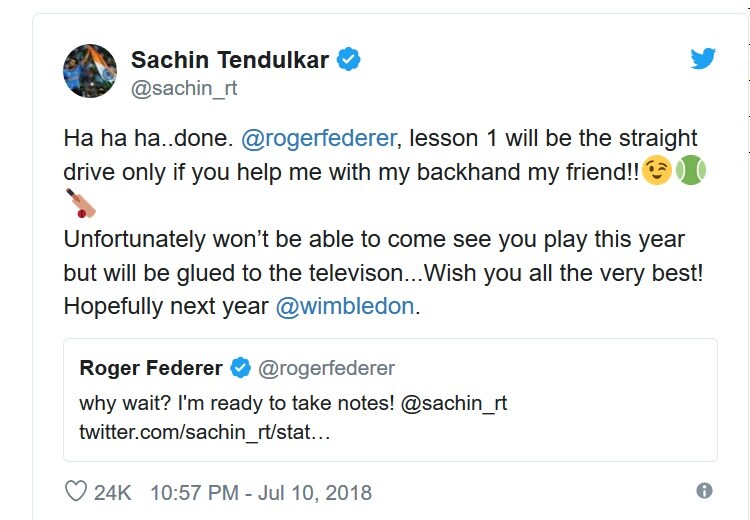Click the 24K likes count
This screenshot has height=520, width=750.
pyautogui.click(x=112, y=492)
